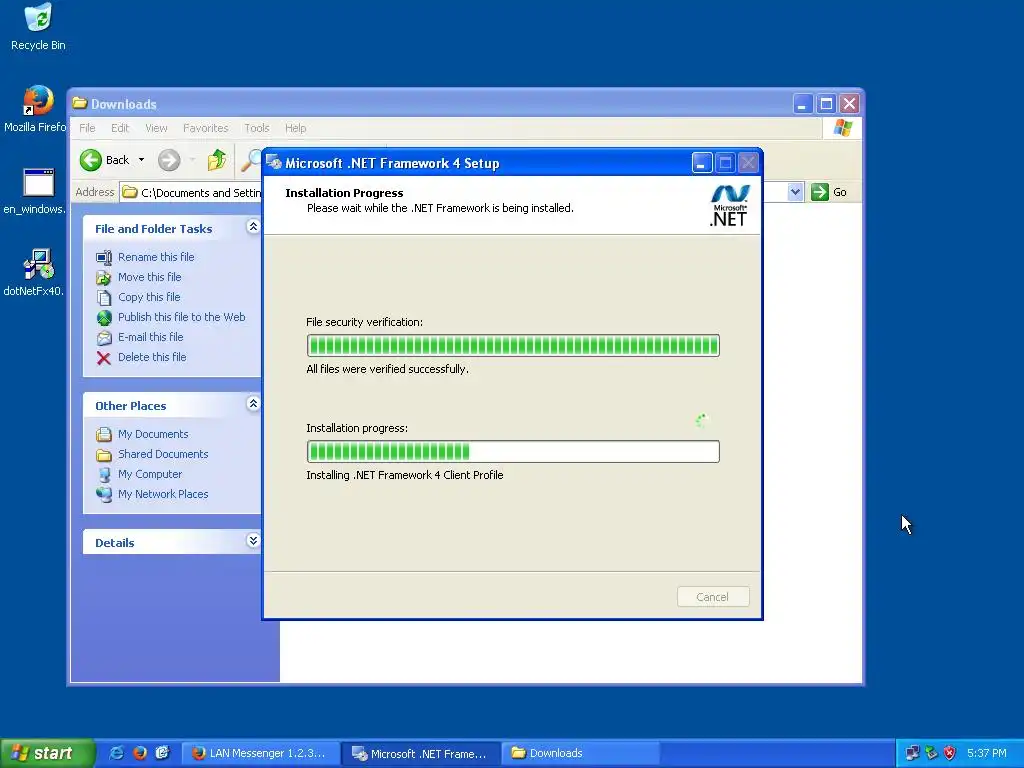Launch Mozilla Firefox from desktop shortcut
The image size is (1024, 768).
38,108
